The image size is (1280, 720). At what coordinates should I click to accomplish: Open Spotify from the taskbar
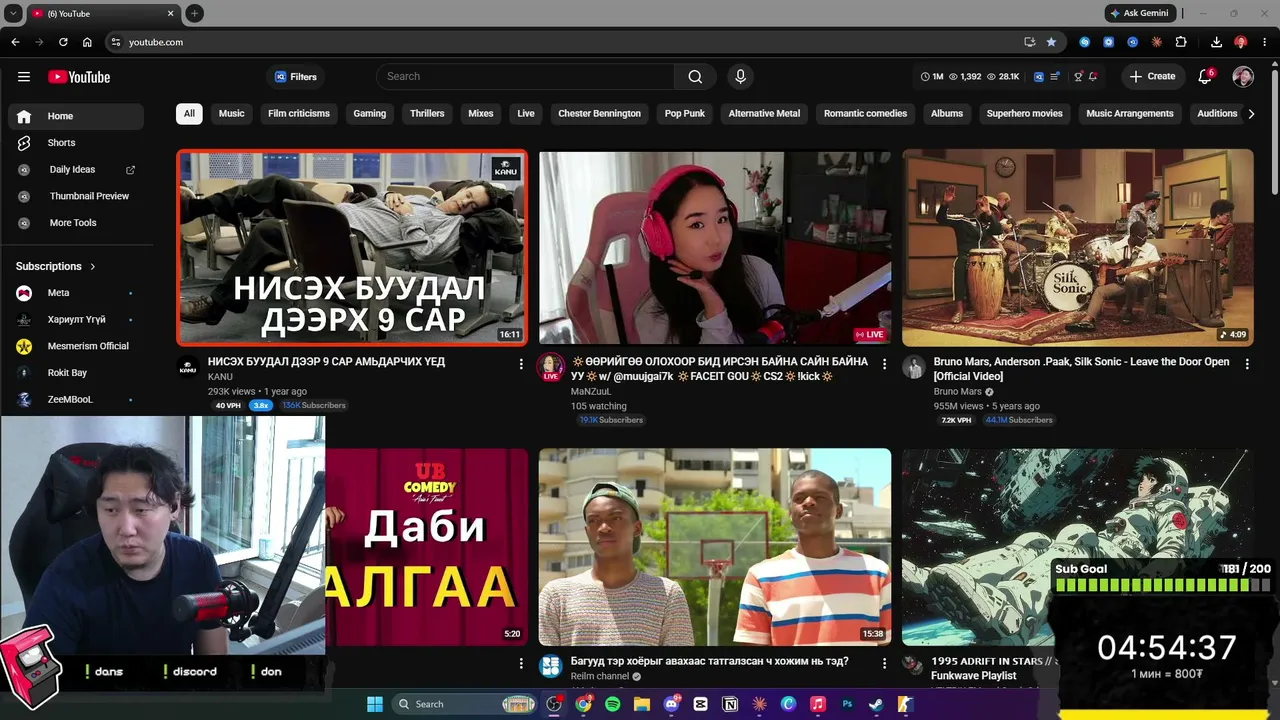click(613, 704)
